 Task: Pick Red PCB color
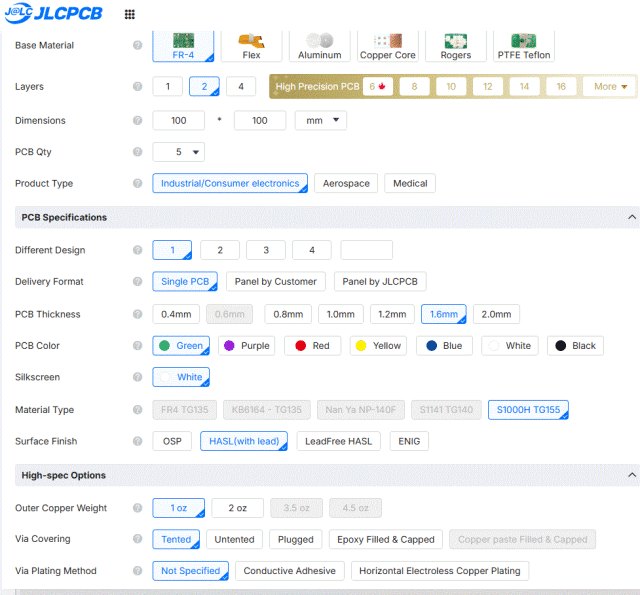click(x=313, y=346)
